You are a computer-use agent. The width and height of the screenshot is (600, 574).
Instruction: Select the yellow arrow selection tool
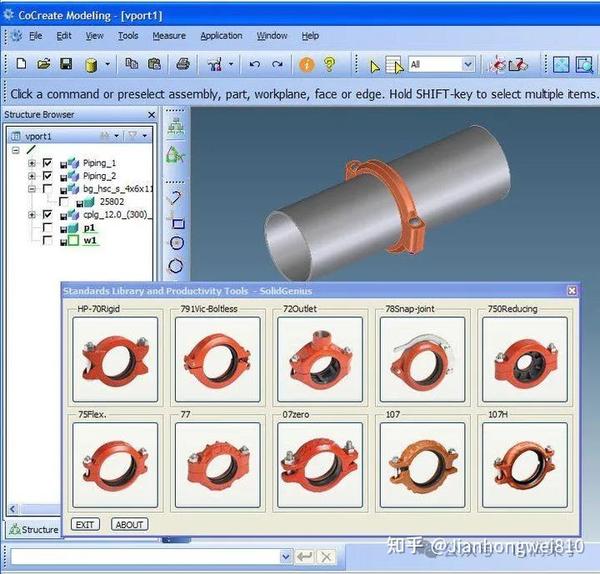375,66
